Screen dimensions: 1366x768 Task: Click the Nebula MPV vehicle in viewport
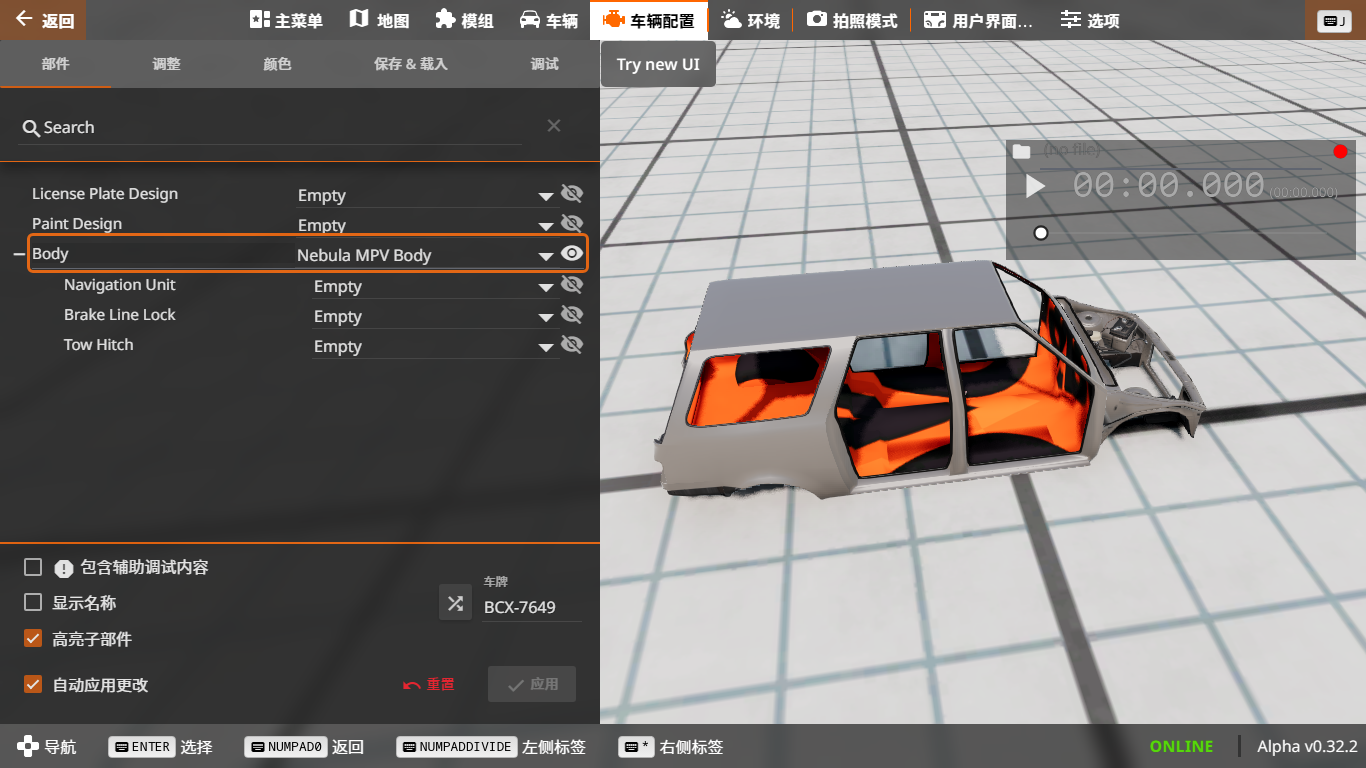pos(930,380)
